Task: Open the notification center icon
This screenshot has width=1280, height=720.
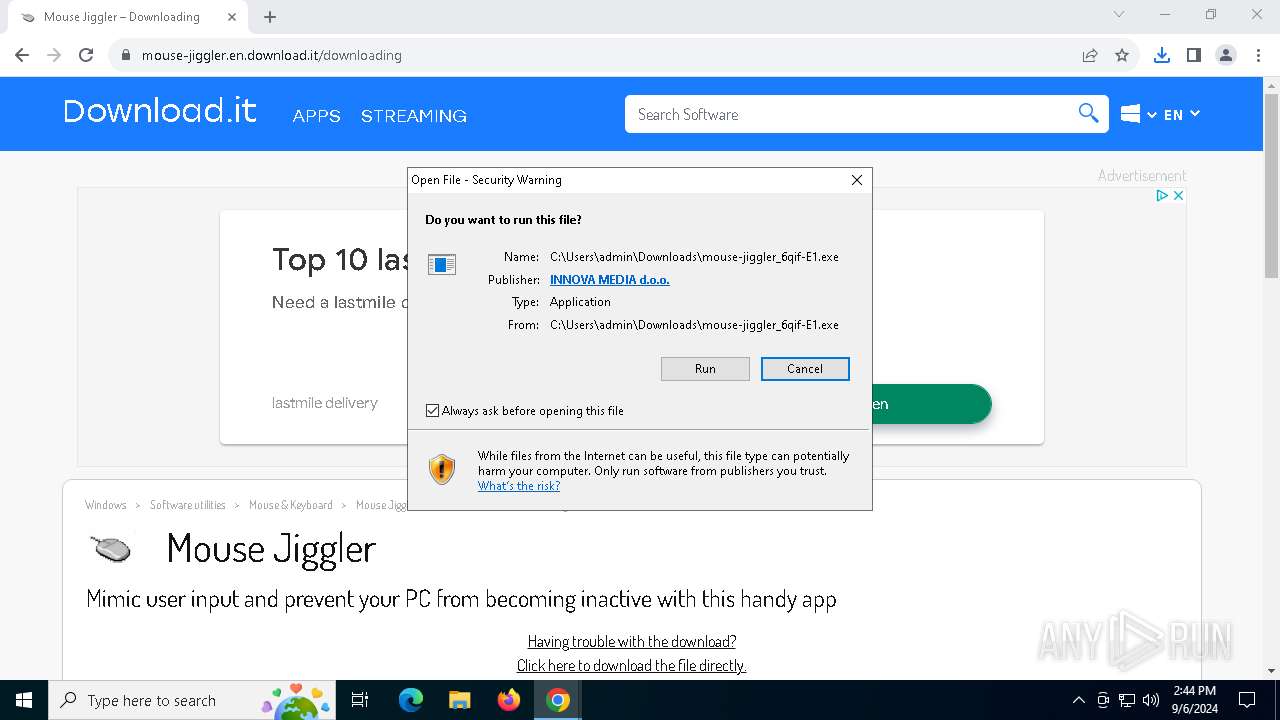Action: click(1247, 700)
